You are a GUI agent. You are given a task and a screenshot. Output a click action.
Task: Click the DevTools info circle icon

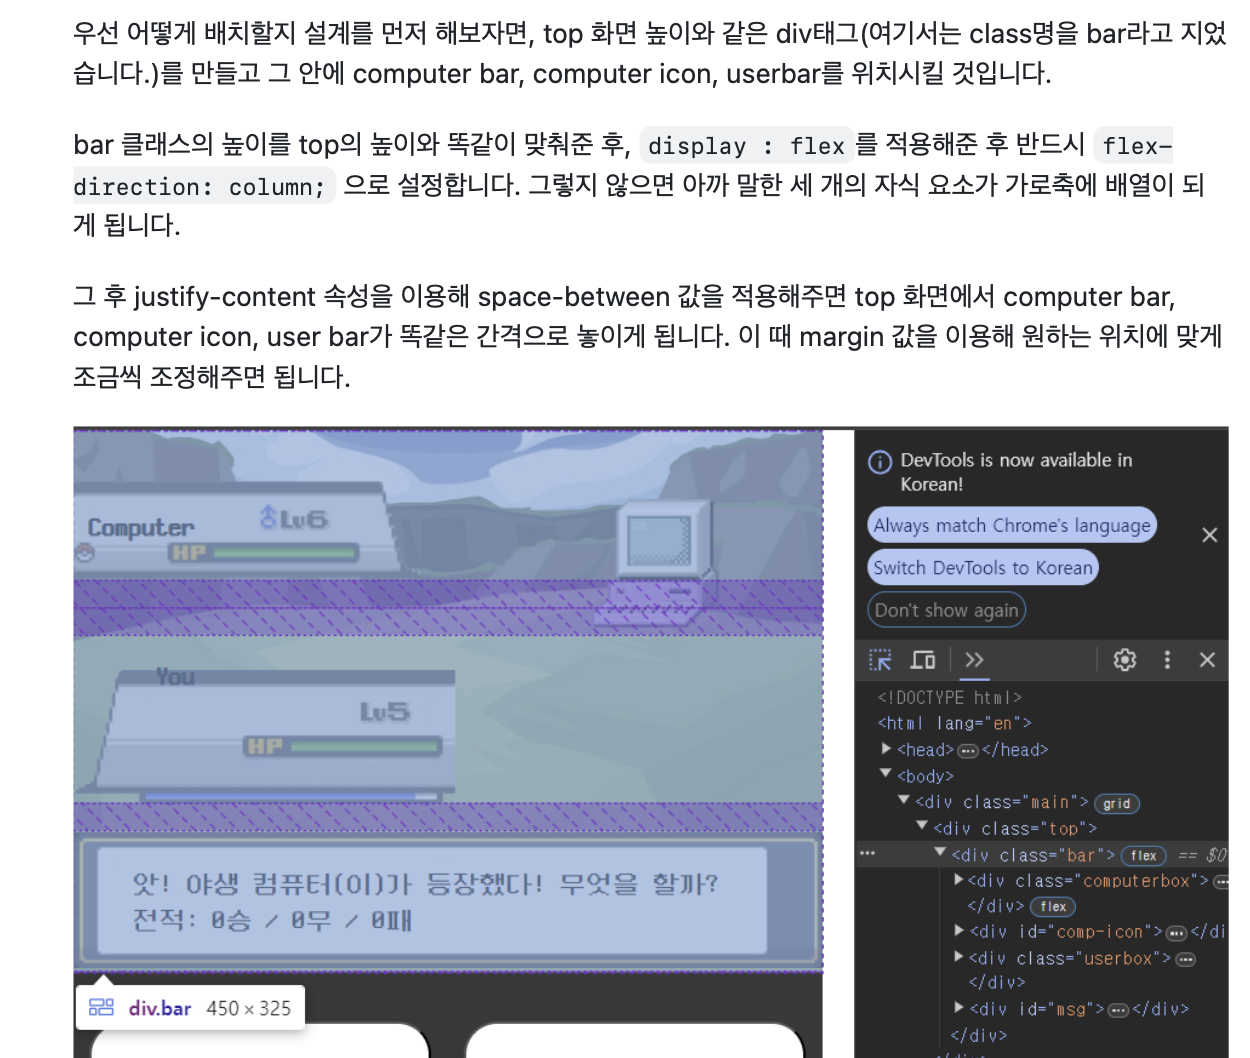click(880, 461)
